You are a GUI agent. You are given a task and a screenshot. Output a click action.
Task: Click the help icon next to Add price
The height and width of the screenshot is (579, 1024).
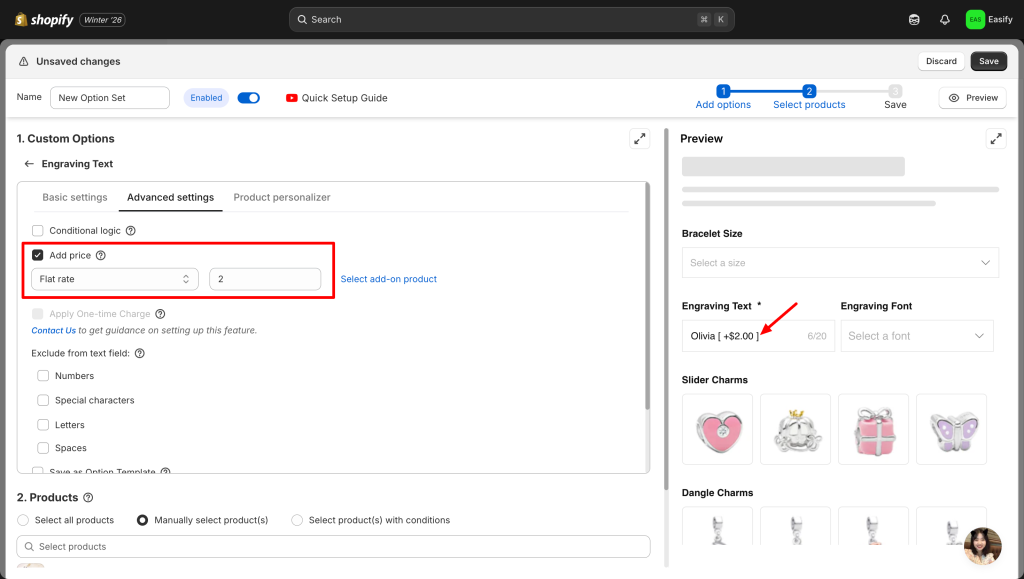pyautogui.click(x=100, y=256)
